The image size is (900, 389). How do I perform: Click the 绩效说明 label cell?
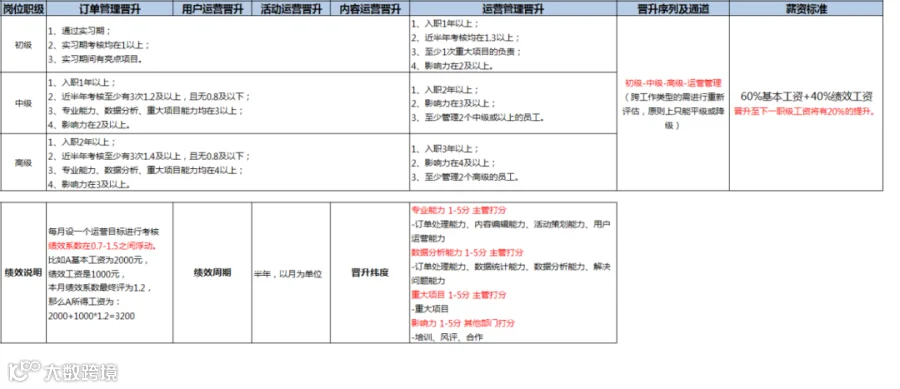click(x=24, y=273)
